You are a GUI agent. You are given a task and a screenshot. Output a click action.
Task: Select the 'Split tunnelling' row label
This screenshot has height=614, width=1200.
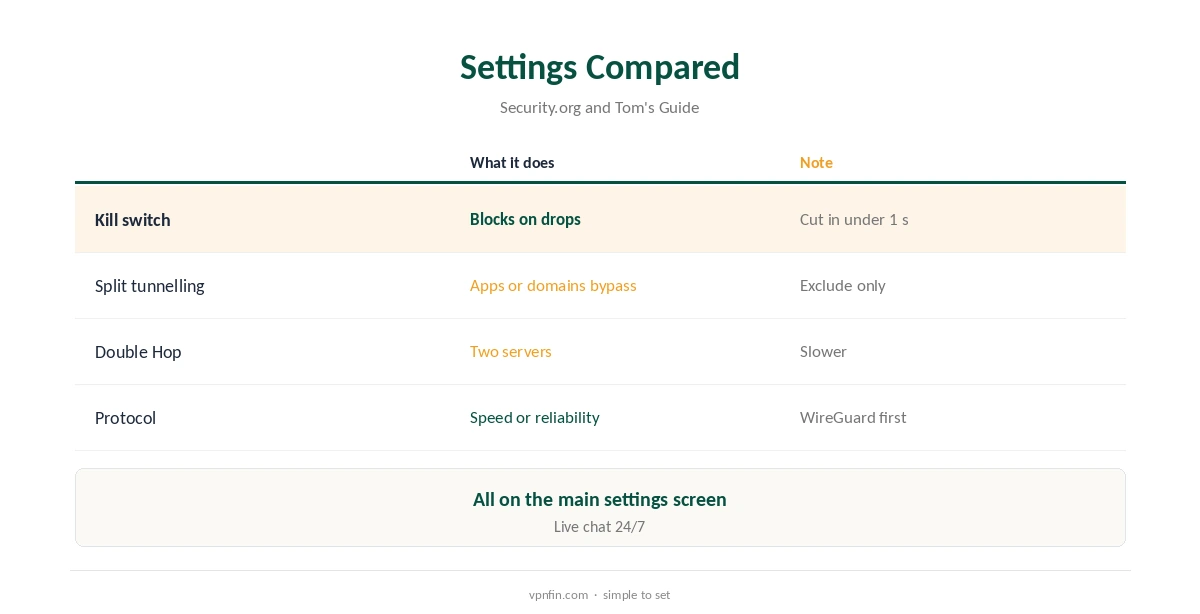coord(150,286)
